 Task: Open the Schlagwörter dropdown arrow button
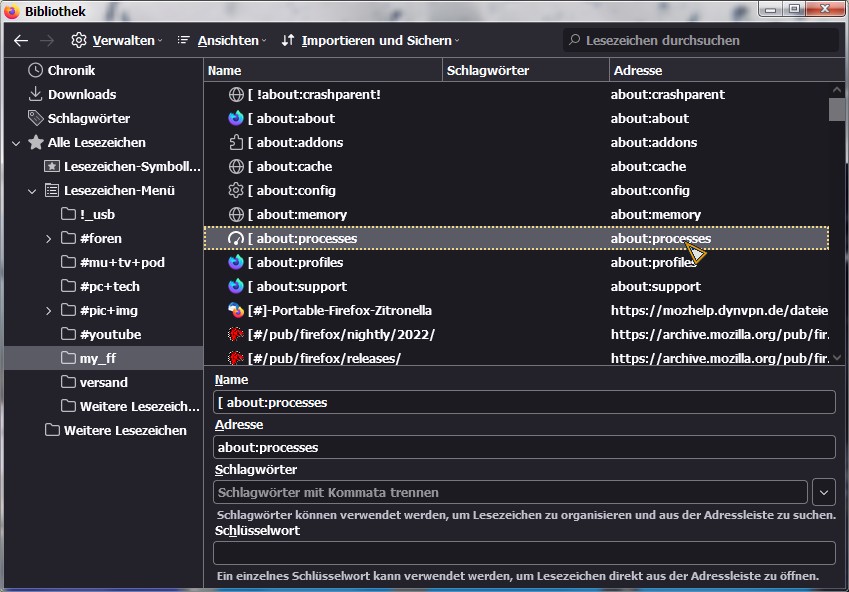(824, 492)
